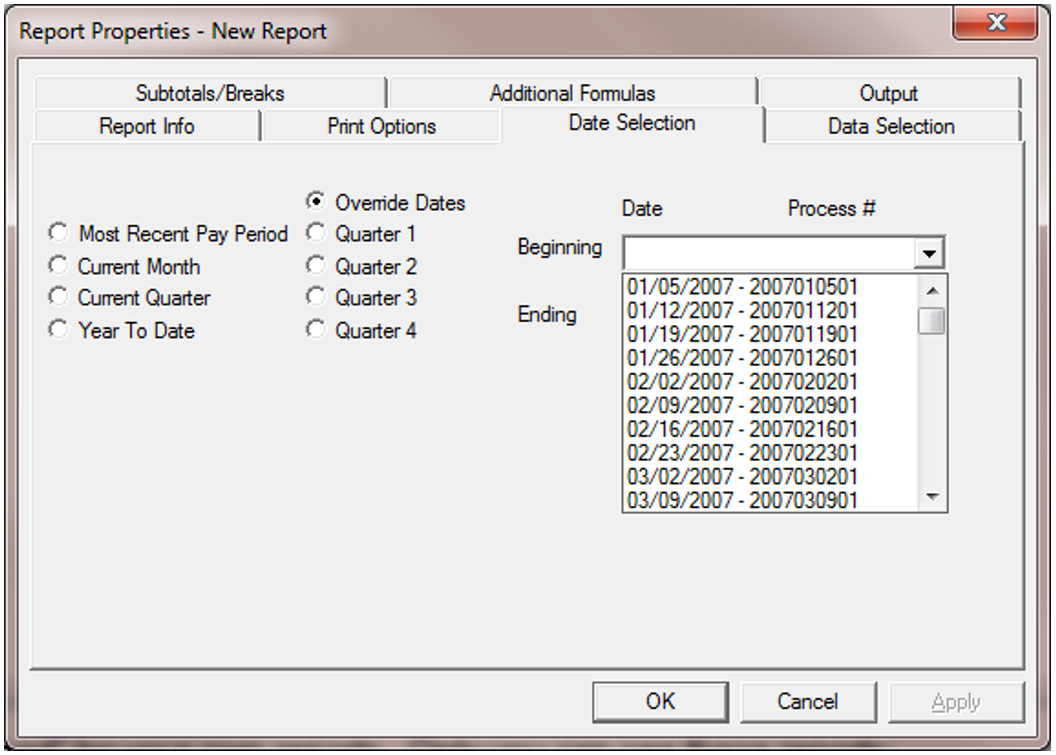The image size is (1056, 755).
Task: Open the Output tab
Action: click(888, 92)
